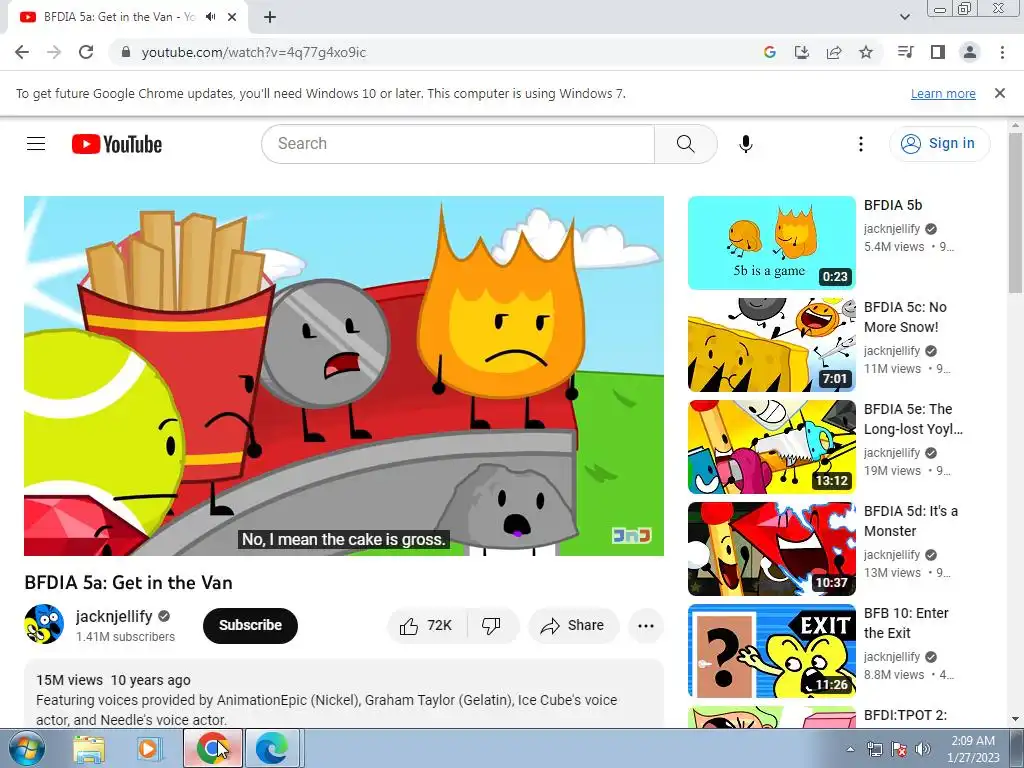Viewport: 1024px width, 768px height.
Task: Go to YouTube home via logo
Action: click(x=117, y=144)
